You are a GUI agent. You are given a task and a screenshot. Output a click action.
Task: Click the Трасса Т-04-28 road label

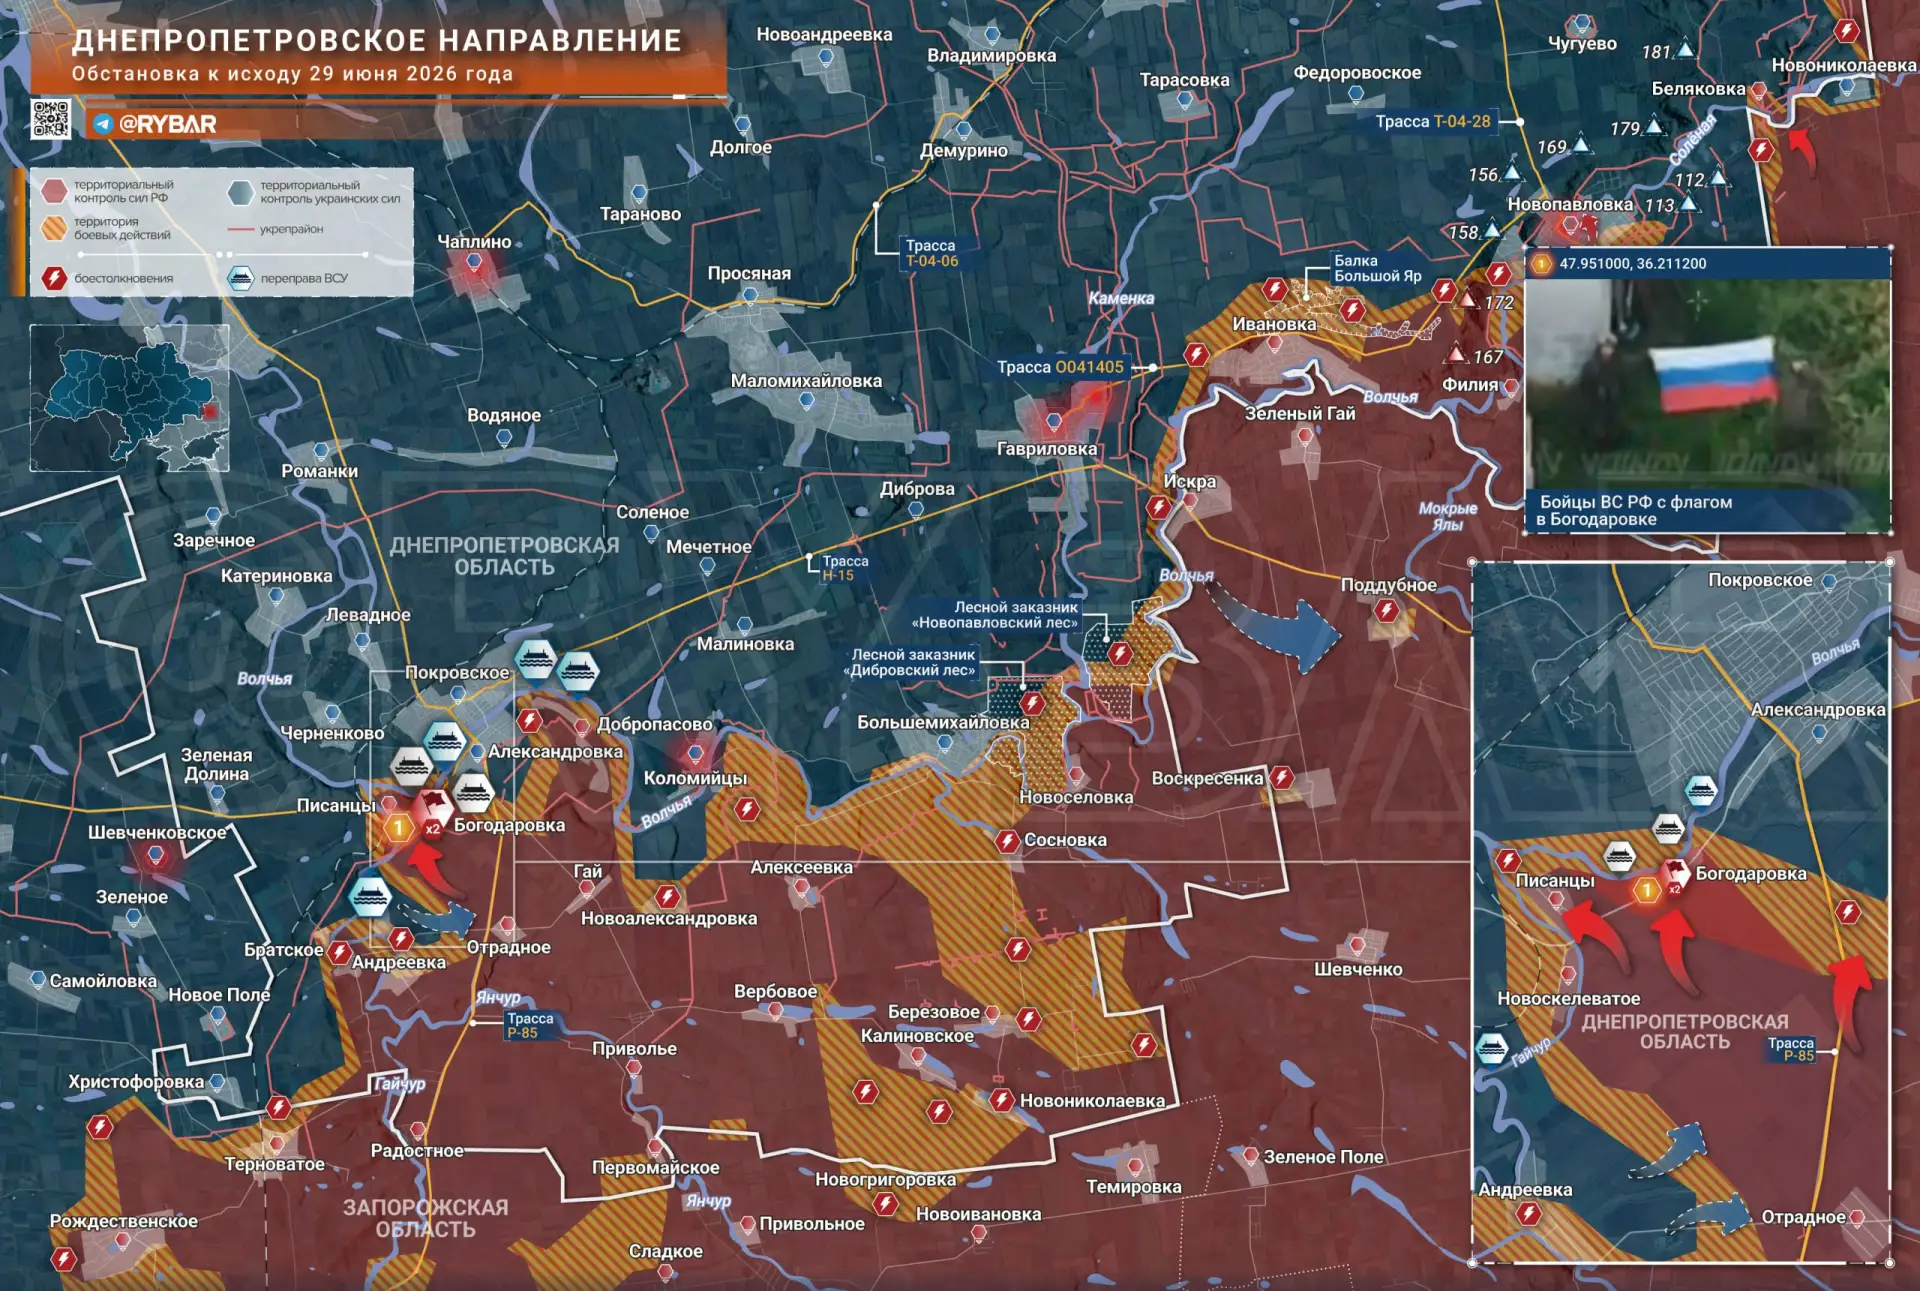coord(1433,121)
